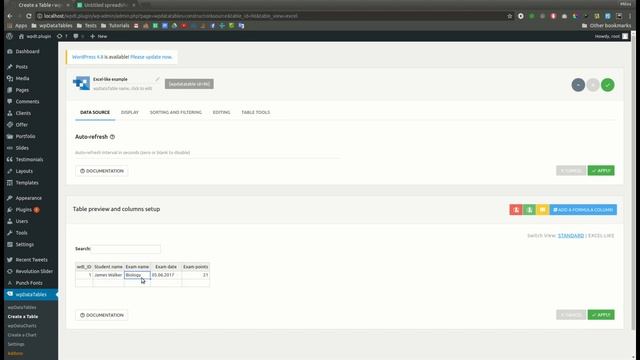This screenshot has height=360, width=640.
Task: Switch to the Display tab
Action: (130, 112)
